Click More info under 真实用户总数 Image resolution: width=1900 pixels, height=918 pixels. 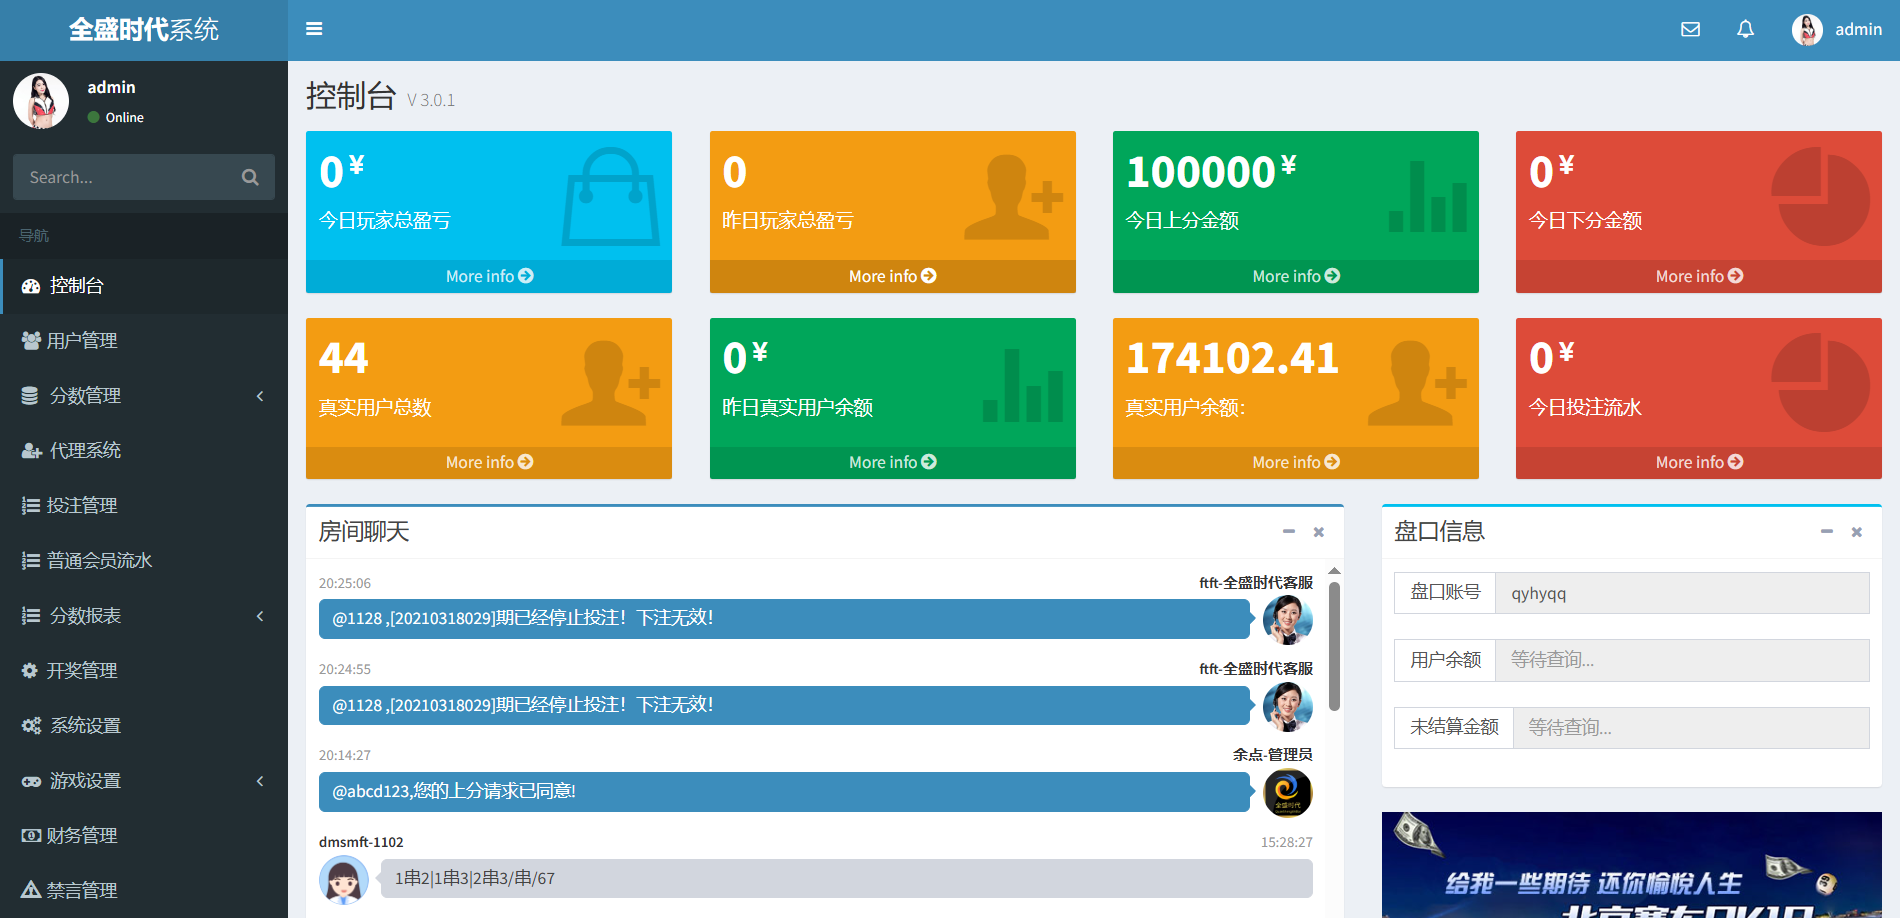tap(489, 462)
